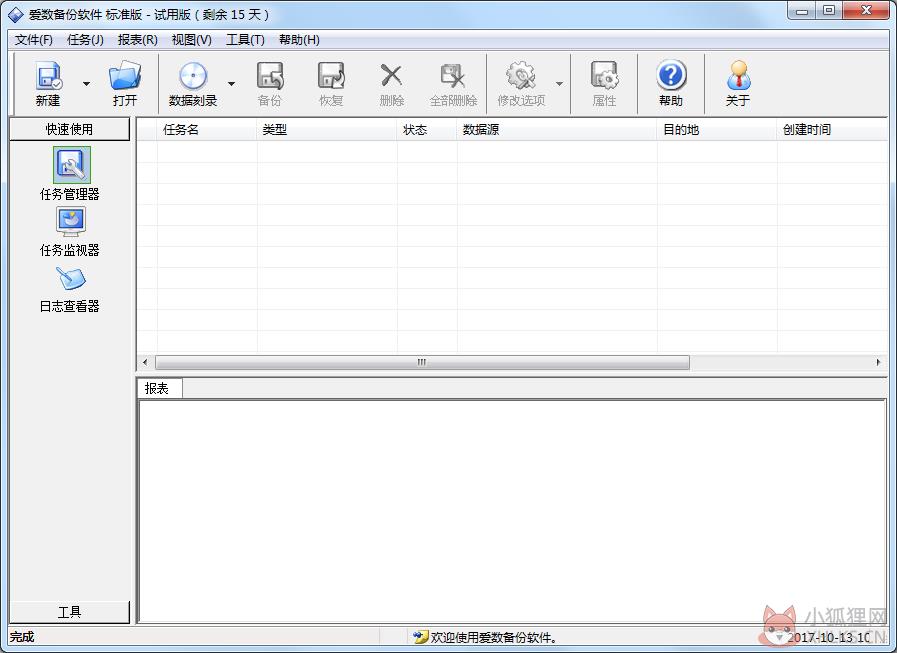Click the 打开 (Open) folder icon
The image size is (897, 653).
click(125, 76)
